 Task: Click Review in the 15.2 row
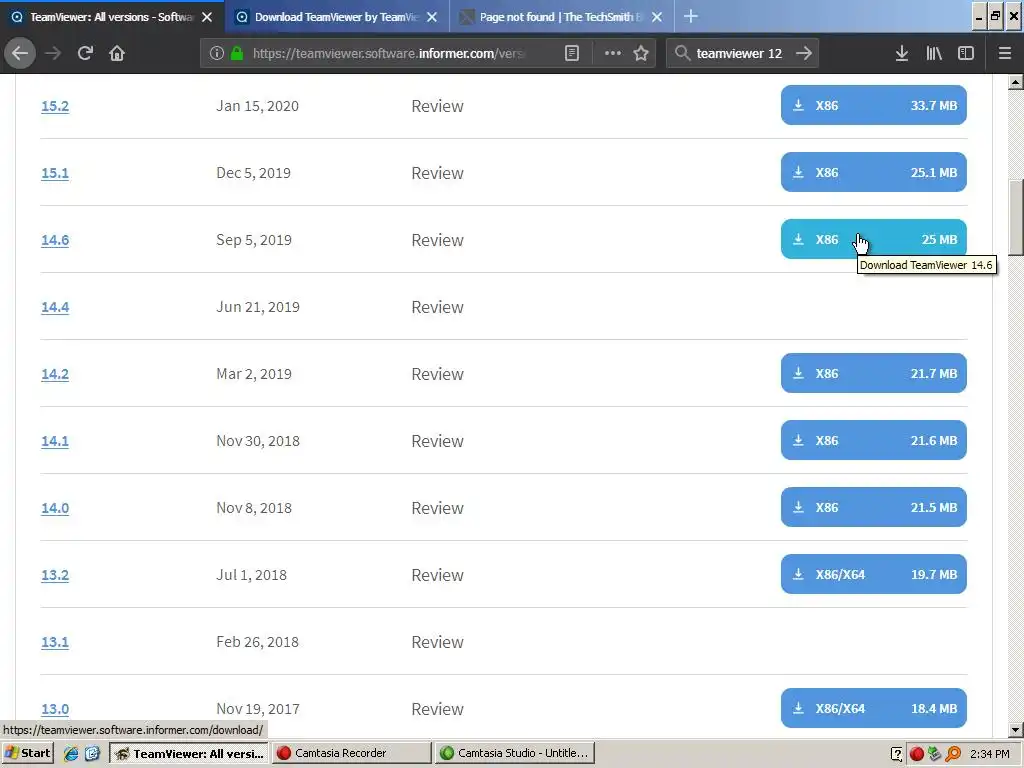438,106
